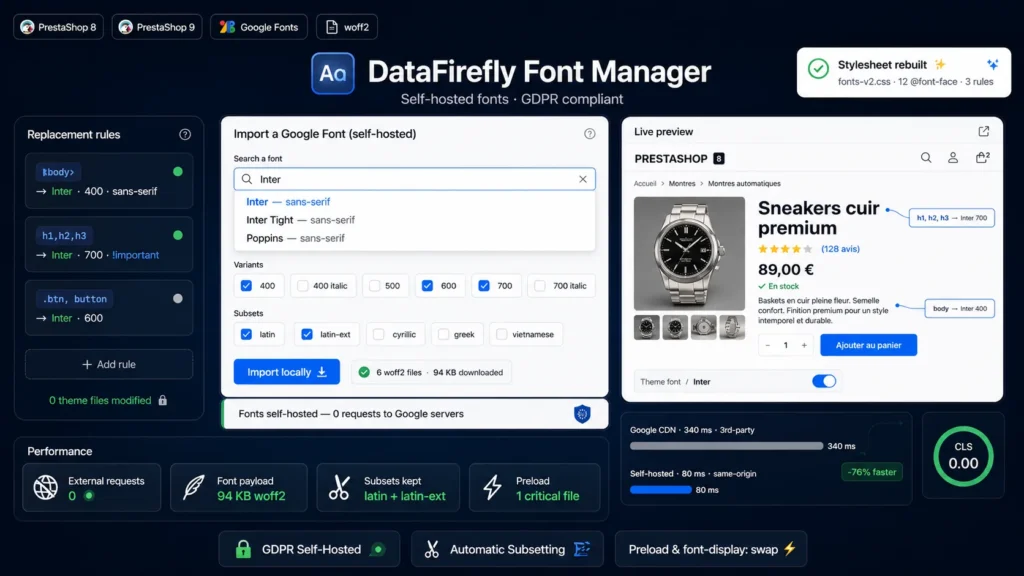The height and width of the screenshot is (576, 1024).
Task: Clear the font search field with X
Action: point(583,179)
